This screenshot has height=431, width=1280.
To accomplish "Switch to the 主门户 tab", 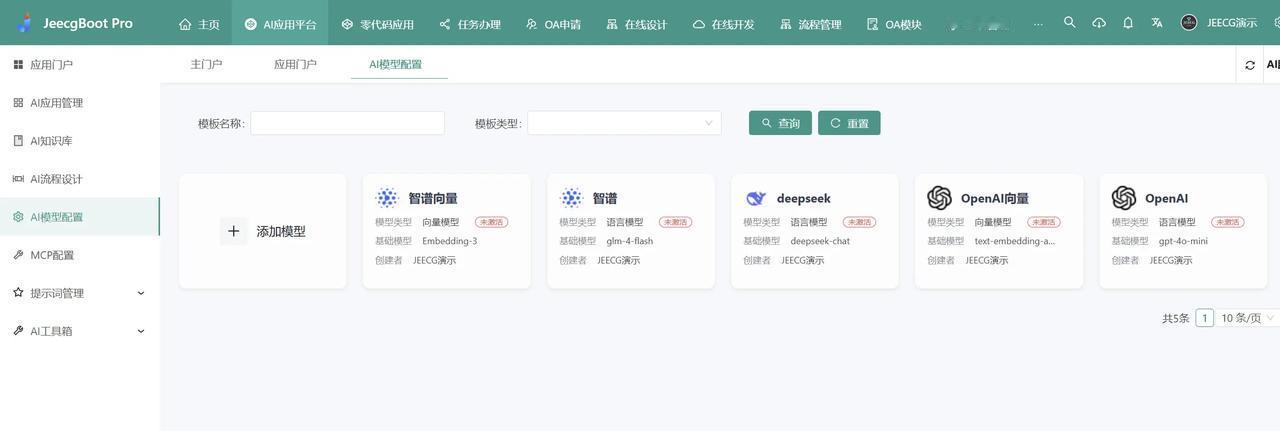I will click(x=206, y=64).
